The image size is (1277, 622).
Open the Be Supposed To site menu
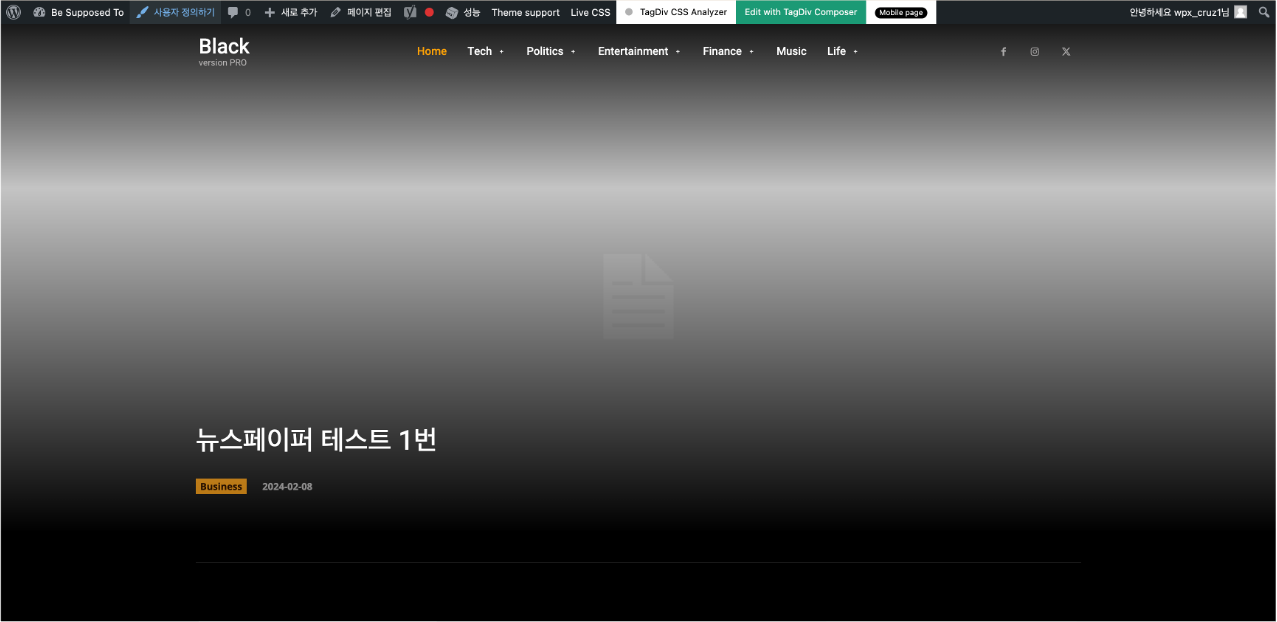[x=79, y=12]
